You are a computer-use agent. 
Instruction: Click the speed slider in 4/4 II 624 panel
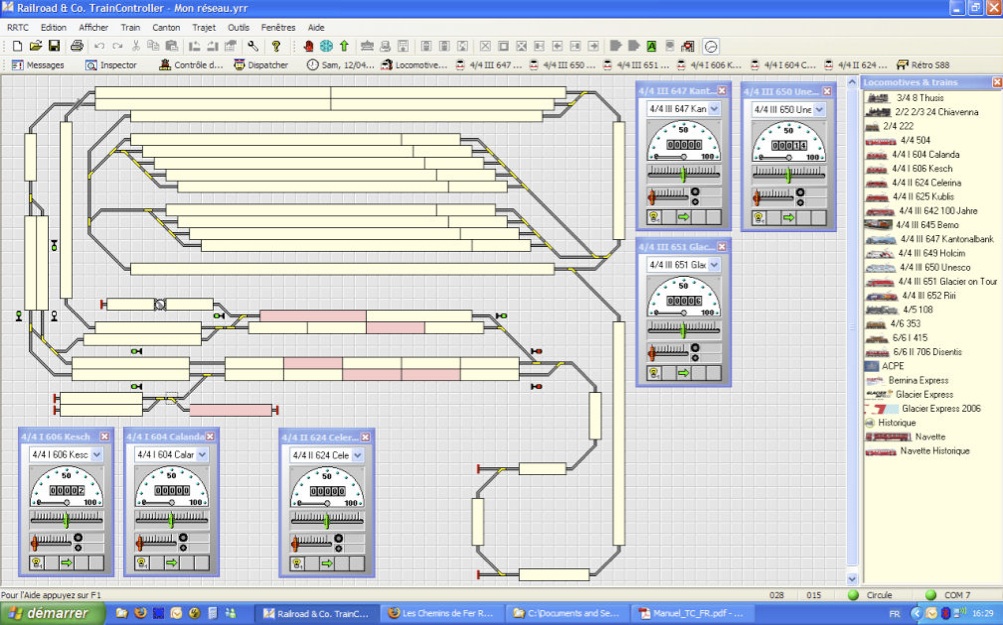pyautogui.click(x=327, y=520)
